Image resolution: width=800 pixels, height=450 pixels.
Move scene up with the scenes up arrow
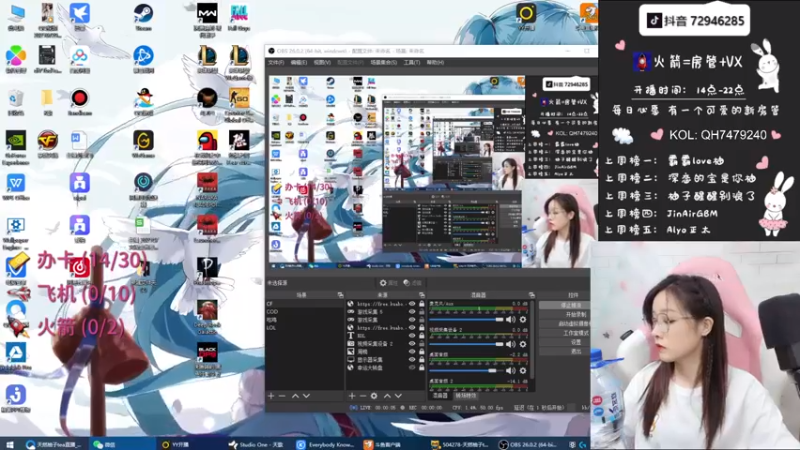pos(295,396)
